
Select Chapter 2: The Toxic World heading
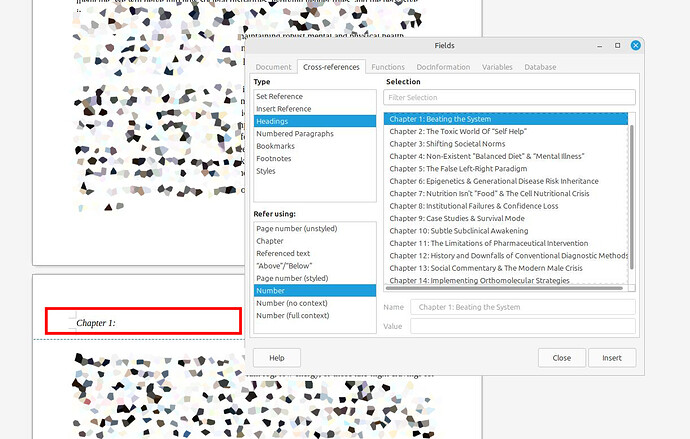[460, 131]
